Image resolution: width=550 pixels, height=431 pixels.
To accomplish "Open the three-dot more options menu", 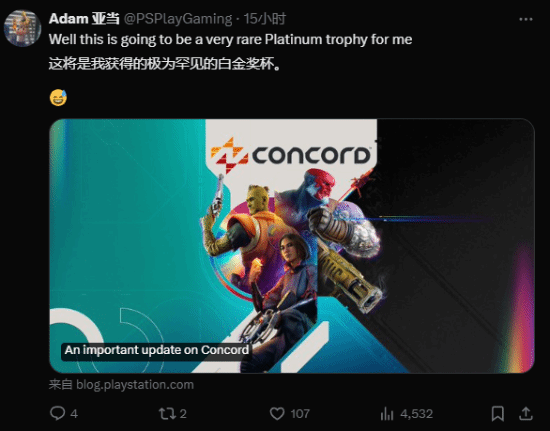I will [526, 19].
